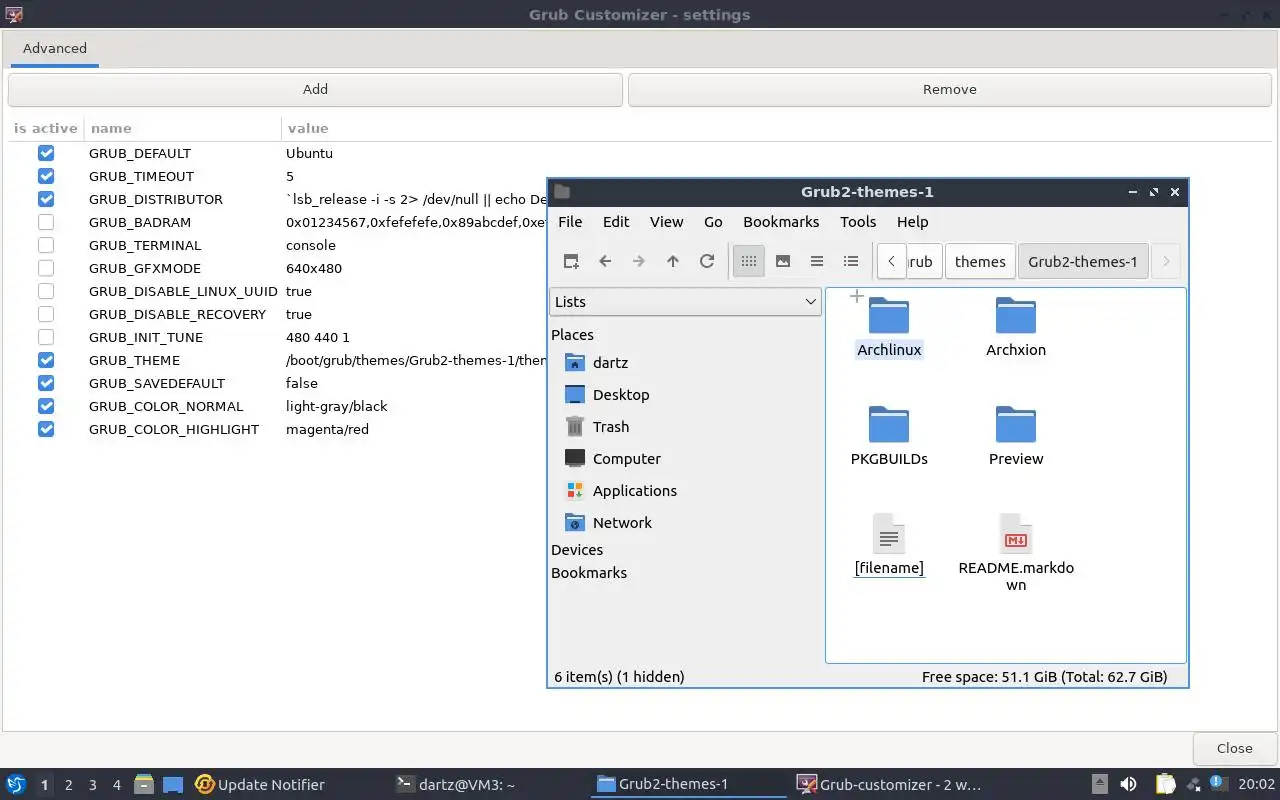Open the Preview folder
This screenshot has width=1280, height=800.
click(1016, 436)
